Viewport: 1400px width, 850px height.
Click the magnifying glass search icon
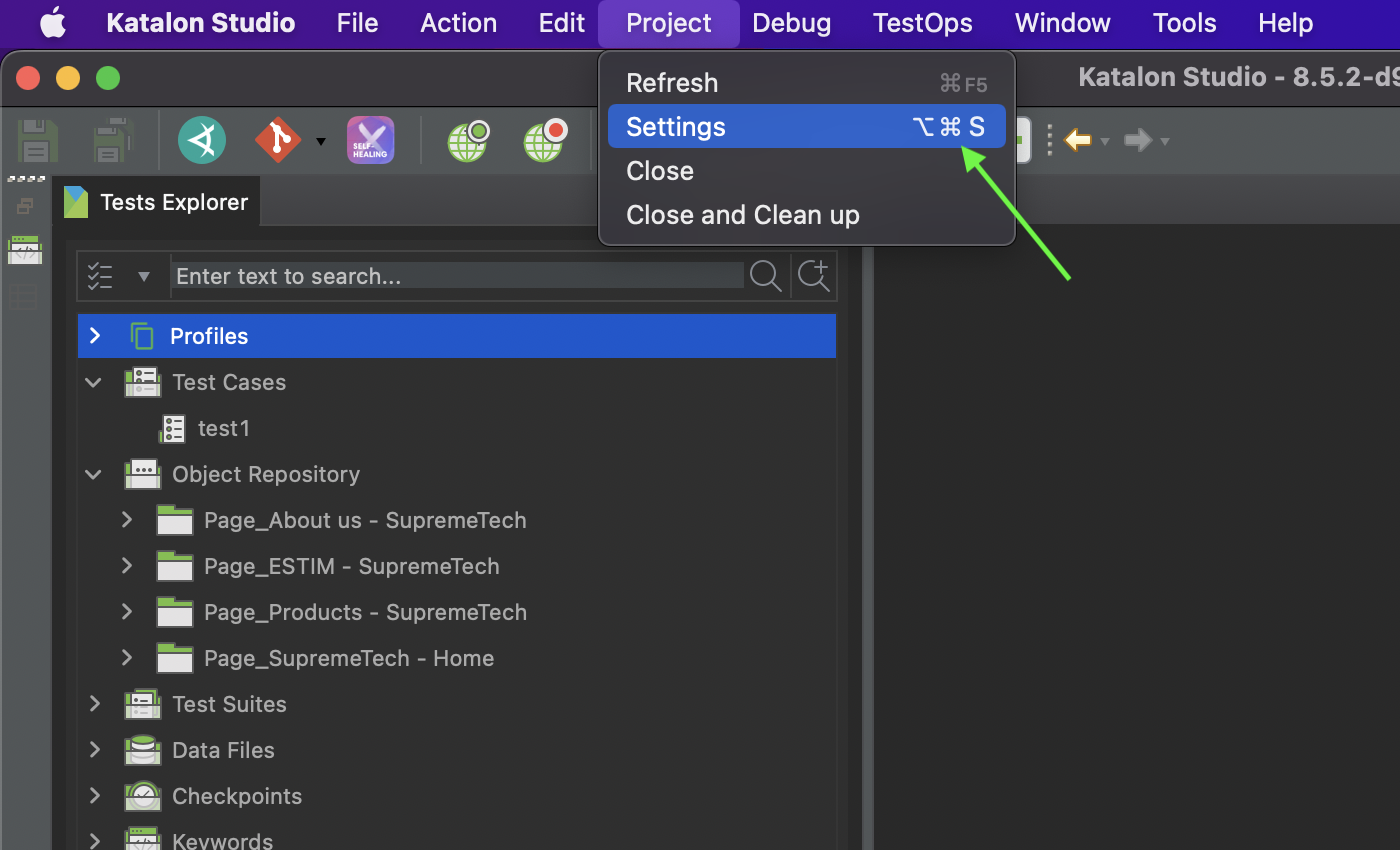[x=766, y=276]
